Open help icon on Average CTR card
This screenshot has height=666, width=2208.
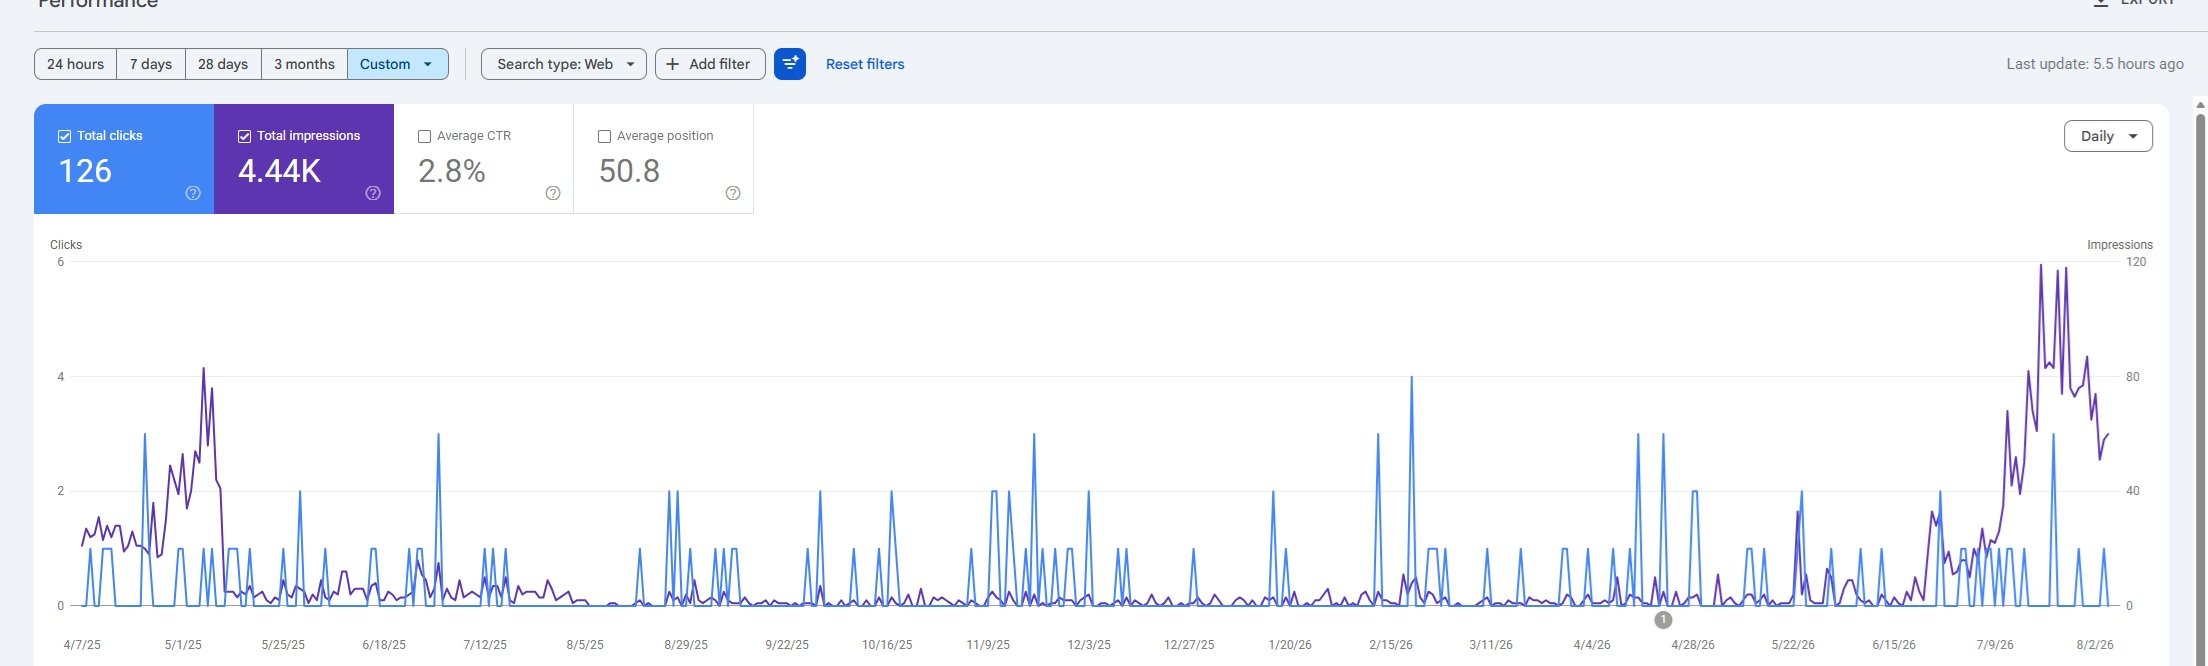[x=553, y=193]
